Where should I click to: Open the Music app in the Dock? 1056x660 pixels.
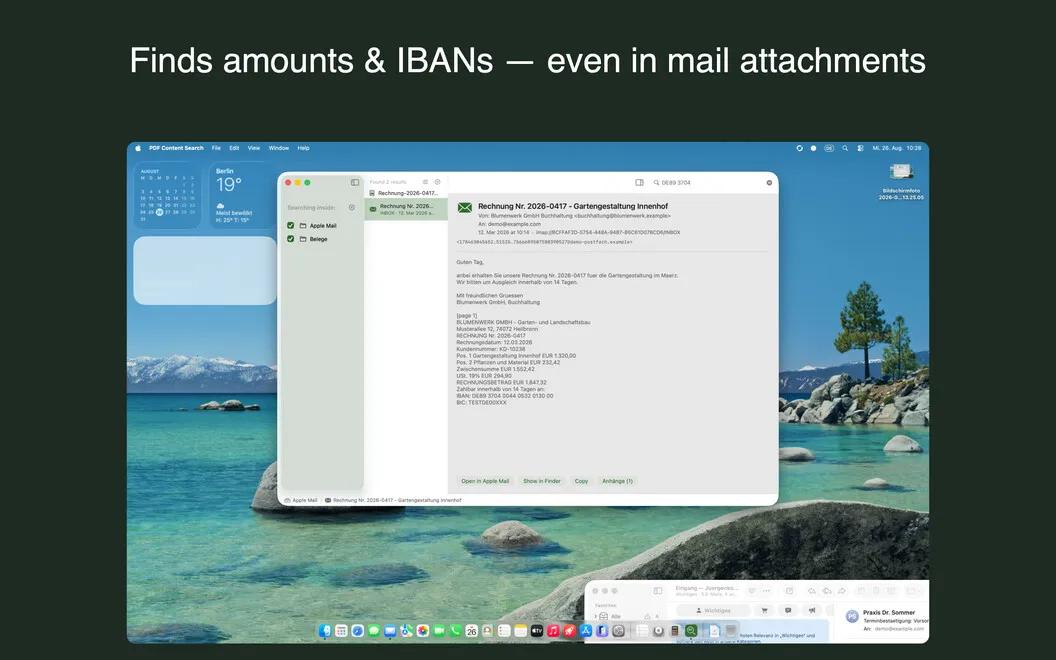553,631
